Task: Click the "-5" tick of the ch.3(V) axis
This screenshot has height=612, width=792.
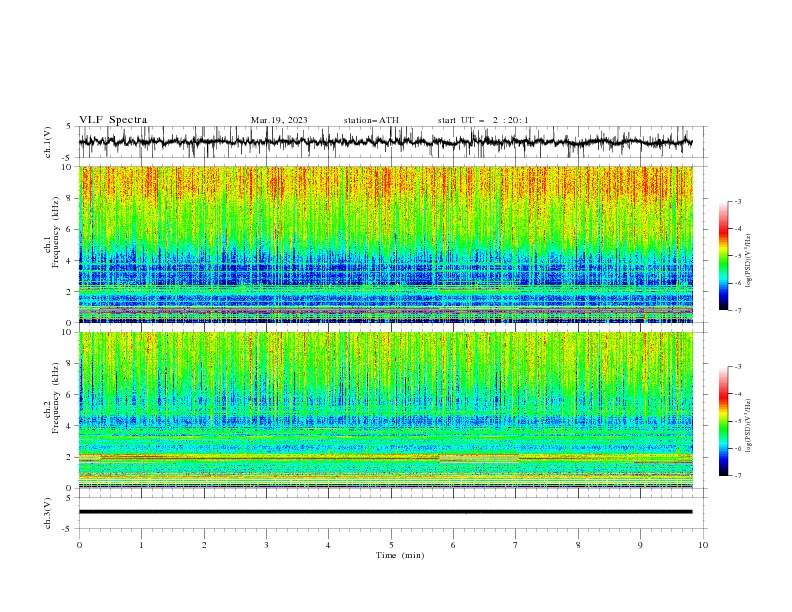Action: [x=68, y=529]
